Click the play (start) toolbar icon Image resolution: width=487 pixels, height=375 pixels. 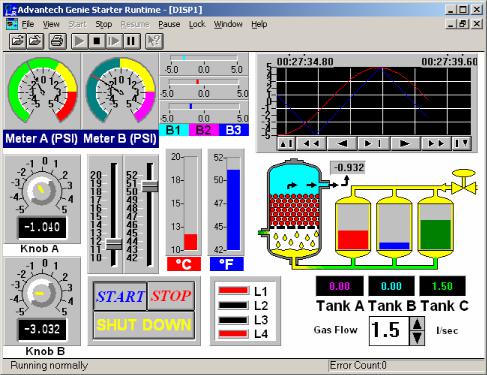[x=79, y=41]
